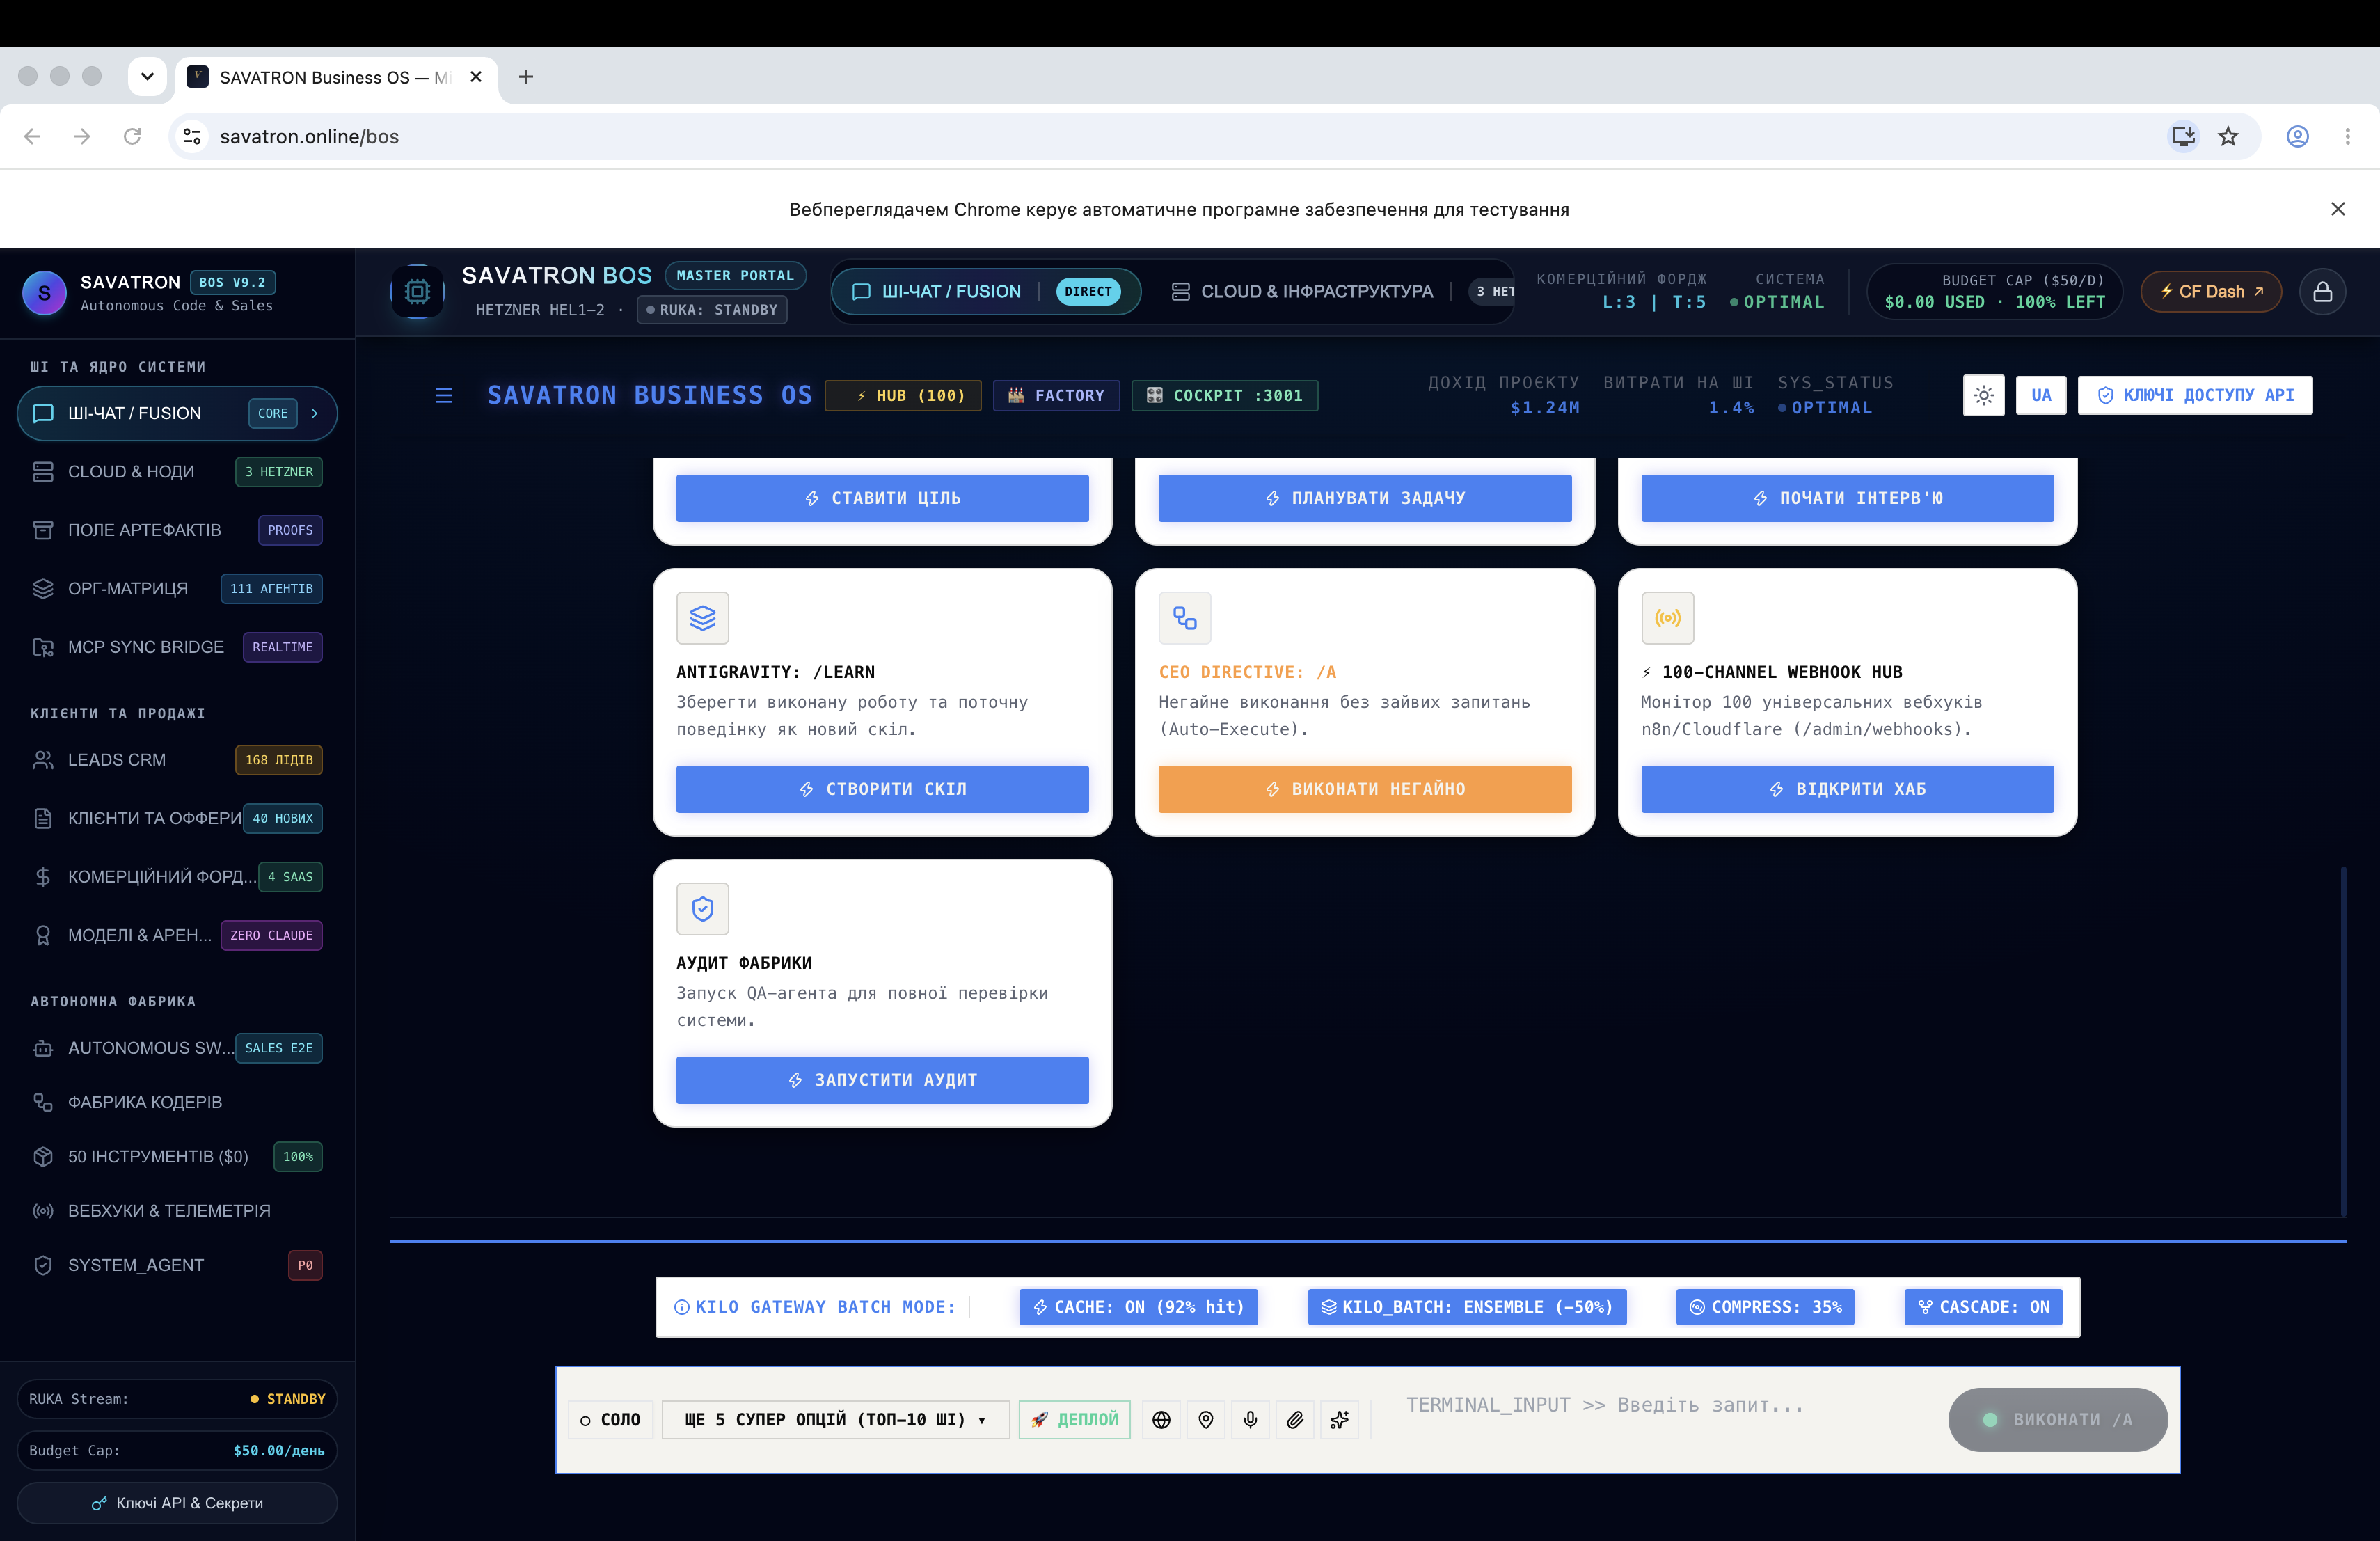This screenshot has width=2380, height=1541.
Task: Toggle the DIRECT mode badge
Action: click(1088, 292)
